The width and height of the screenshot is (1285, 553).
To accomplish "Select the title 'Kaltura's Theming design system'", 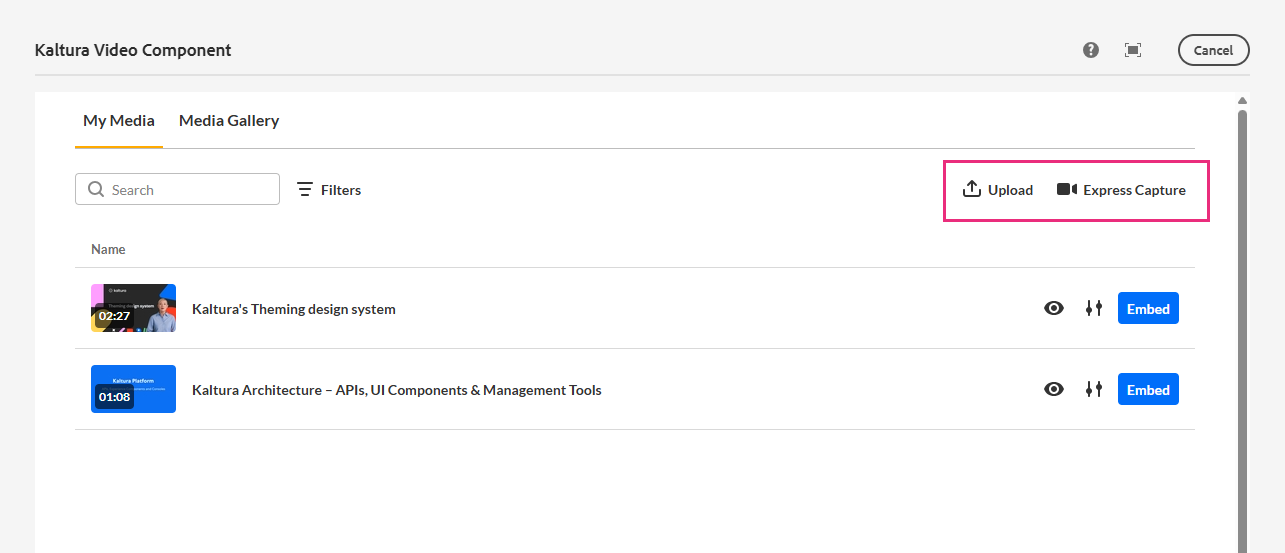I will pyautogui.click(x=294, y=309).
